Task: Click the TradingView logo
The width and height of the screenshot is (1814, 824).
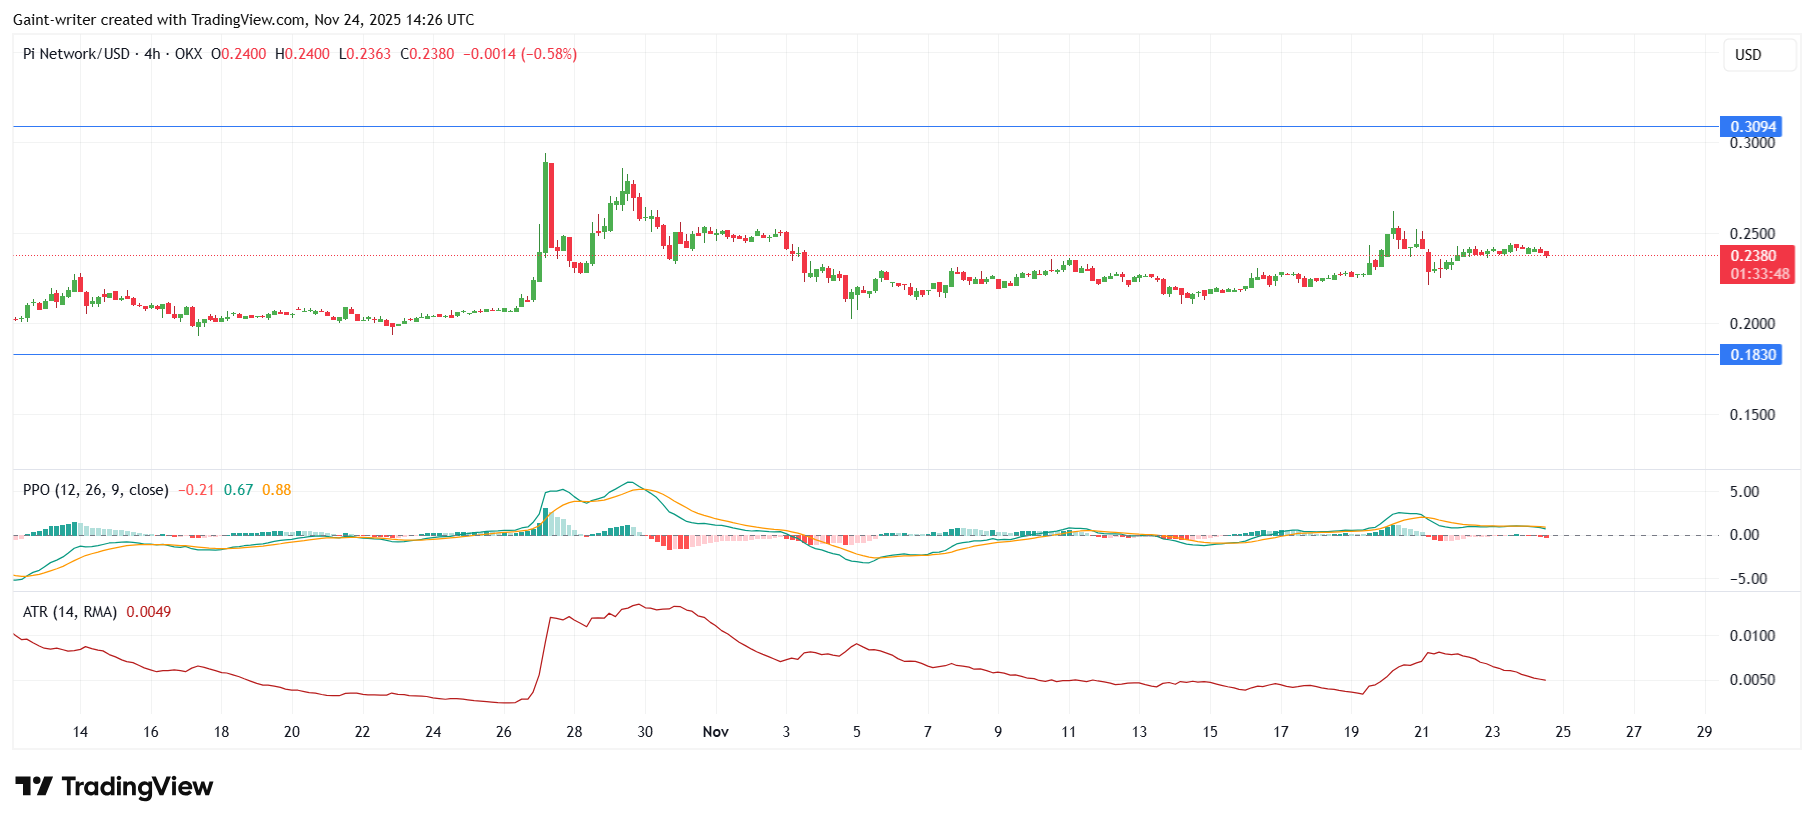Action: [114, 787]
